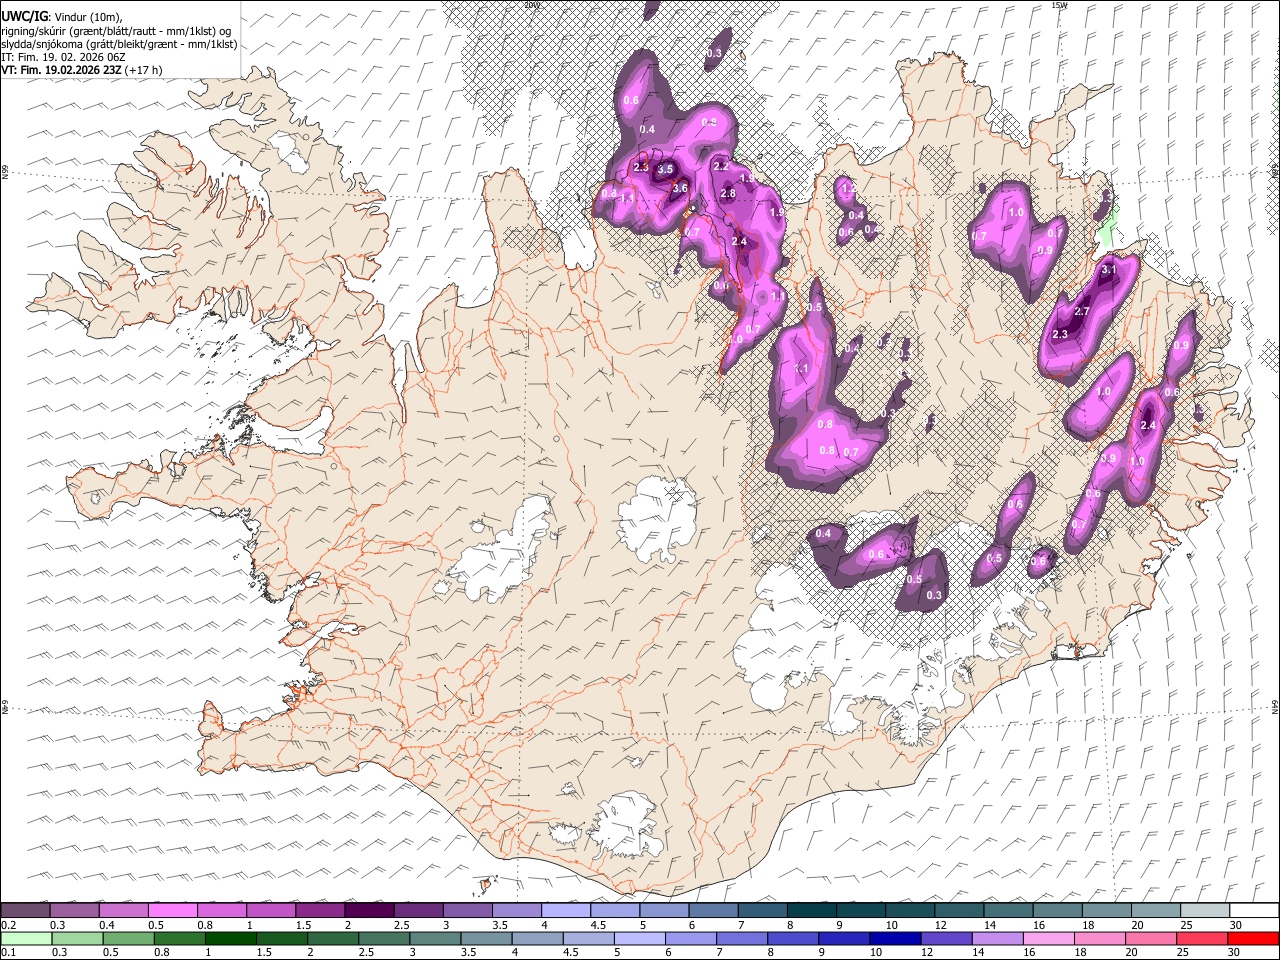1280x960 pixels.
Task: Click the '0.4' label under the snow scale
Action: coord(106,925)
